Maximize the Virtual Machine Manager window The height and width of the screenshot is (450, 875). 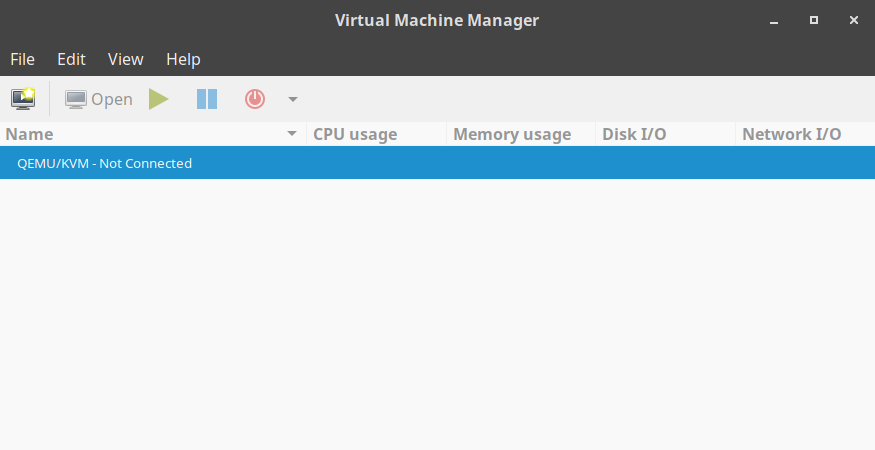coord(814,20)
